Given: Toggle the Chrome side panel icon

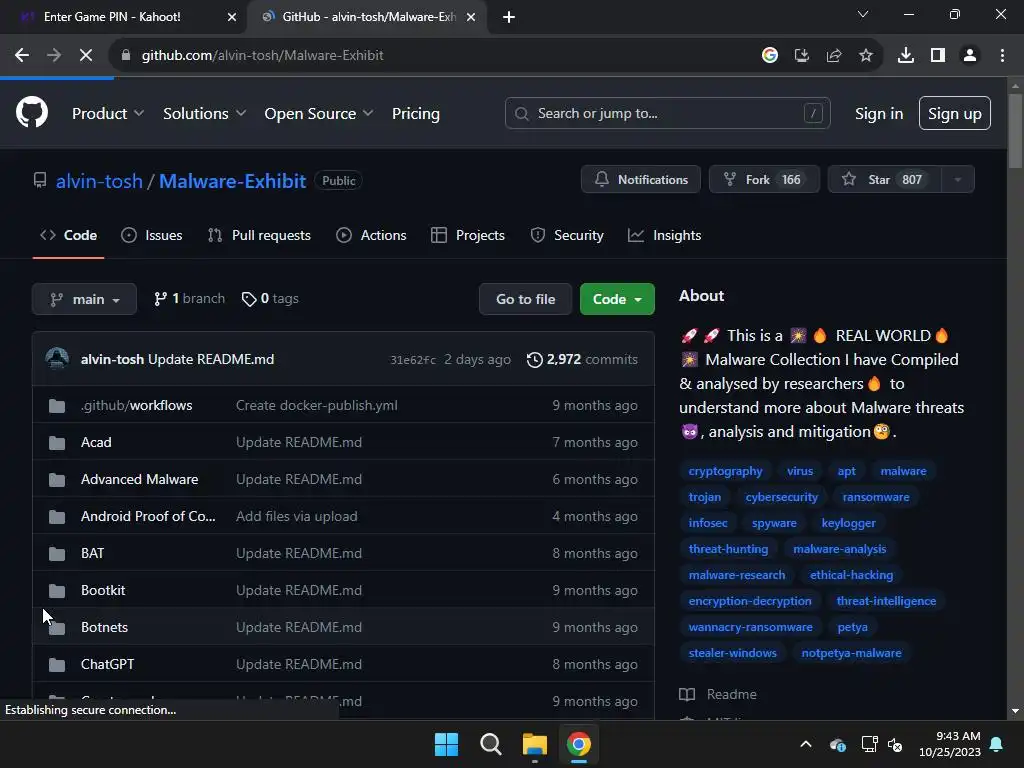Looking at the screenshot, I should [938, 56].
